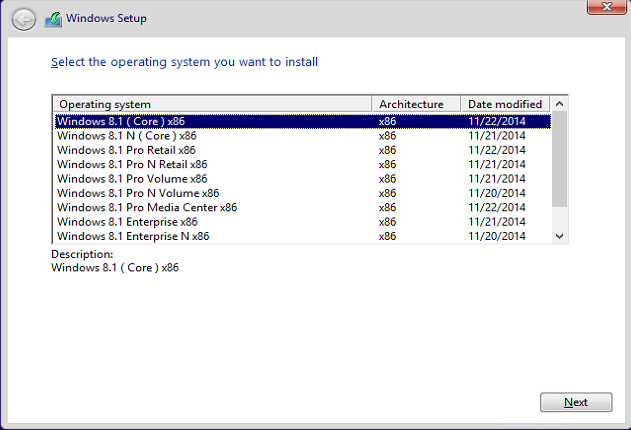The width and height of the screenshot is (631, 430).
Task: Sort by the Date modified column header
Action: pyautogui.click(x=505, y=104)
